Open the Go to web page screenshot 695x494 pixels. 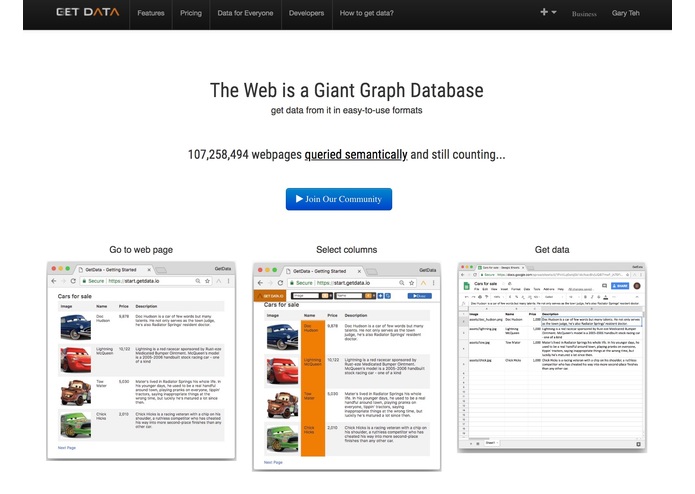point(141,361)
